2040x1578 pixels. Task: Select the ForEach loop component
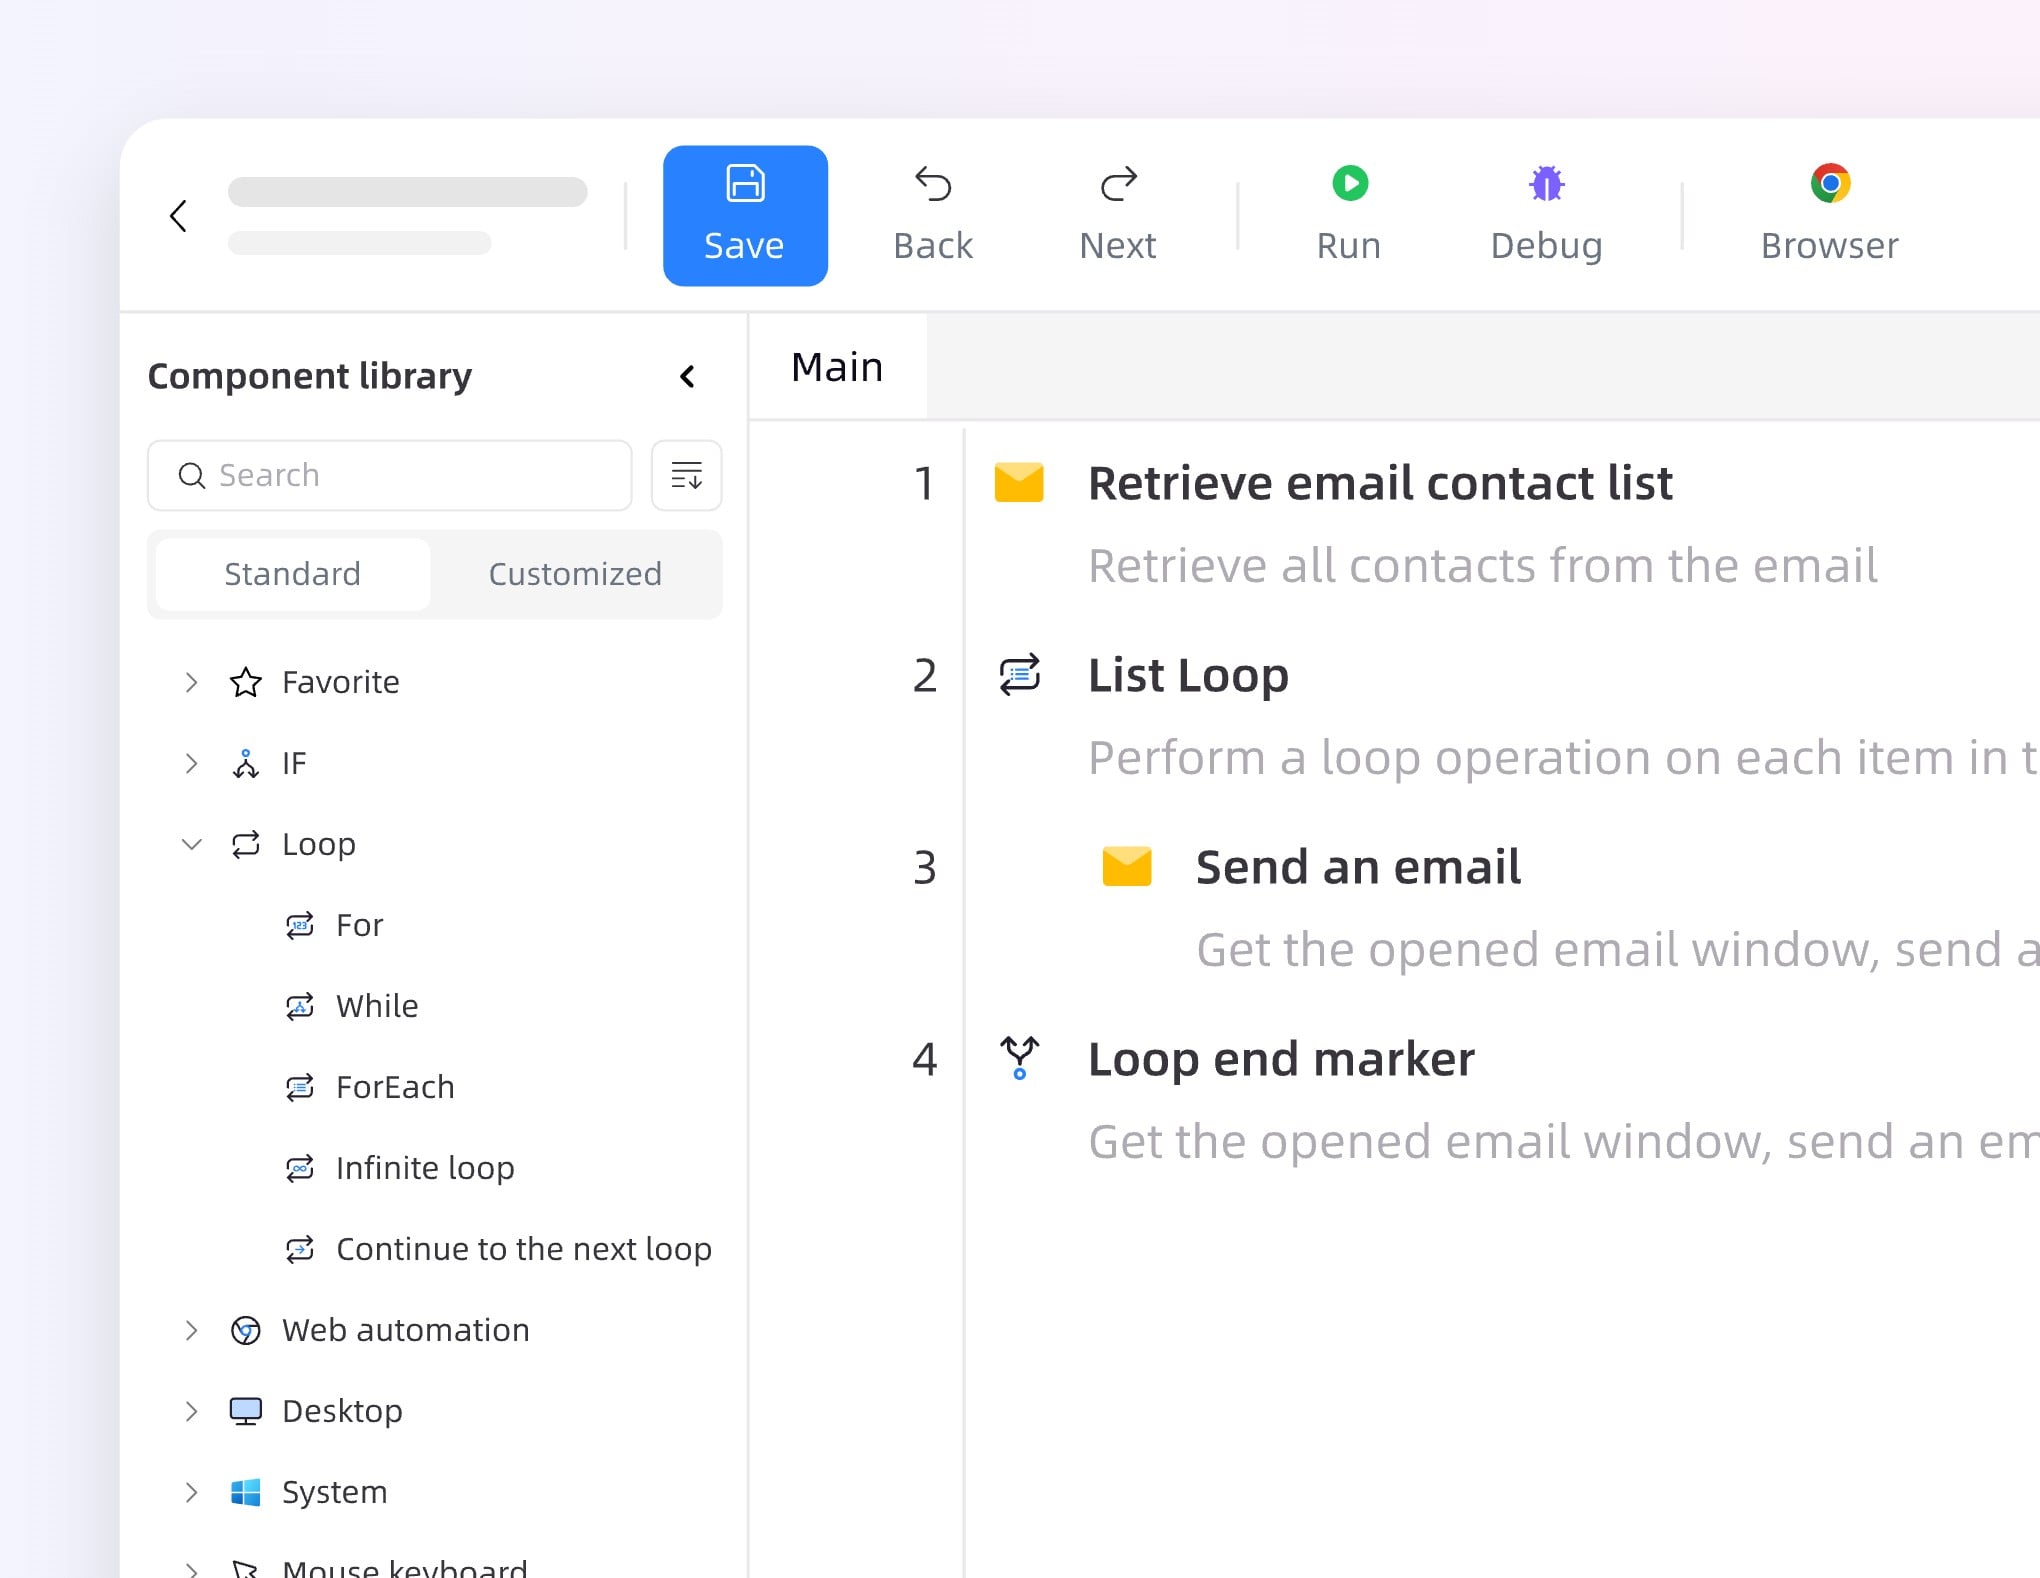[x=394, y=1087]
